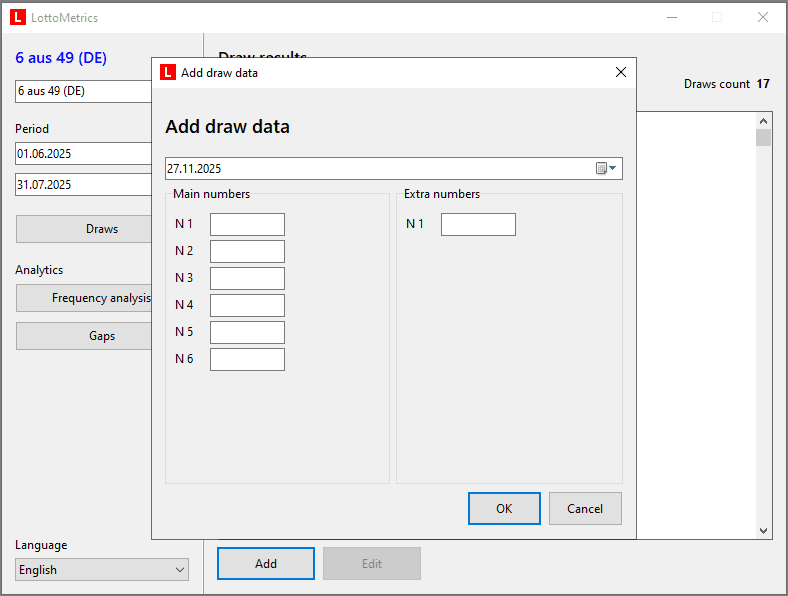Open the calendar picker in date field

606,168
